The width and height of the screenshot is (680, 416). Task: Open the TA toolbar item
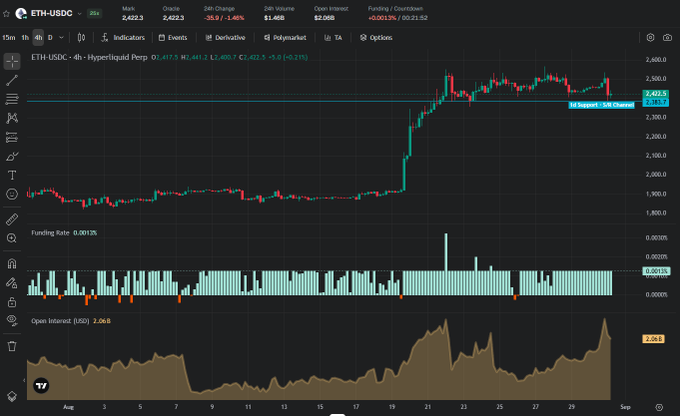pos(333,38)
